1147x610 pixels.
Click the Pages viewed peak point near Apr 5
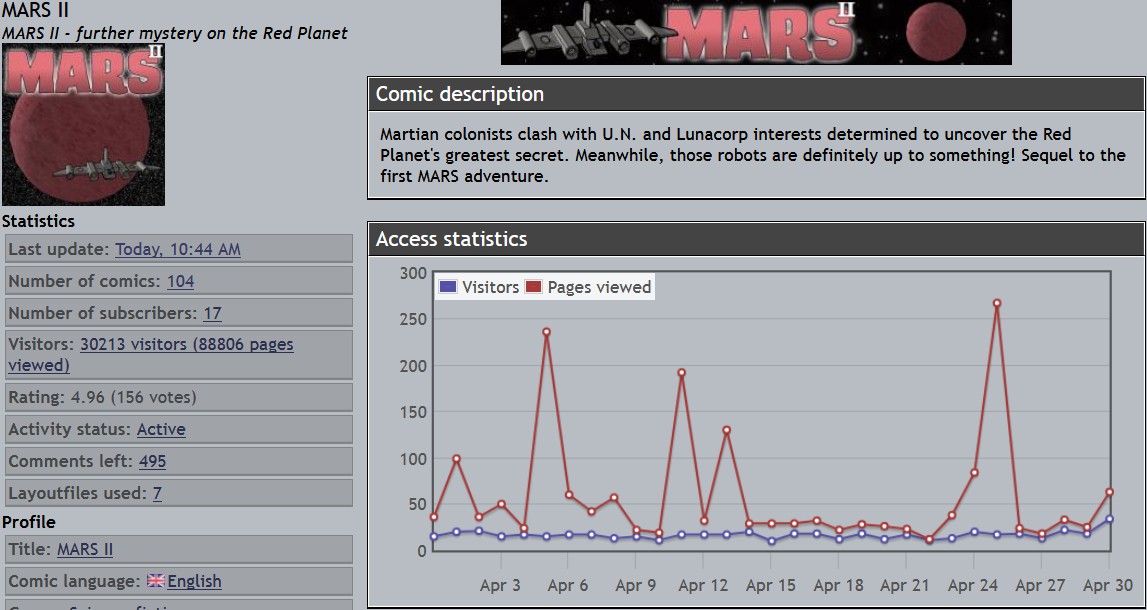(x=546, y=332)
